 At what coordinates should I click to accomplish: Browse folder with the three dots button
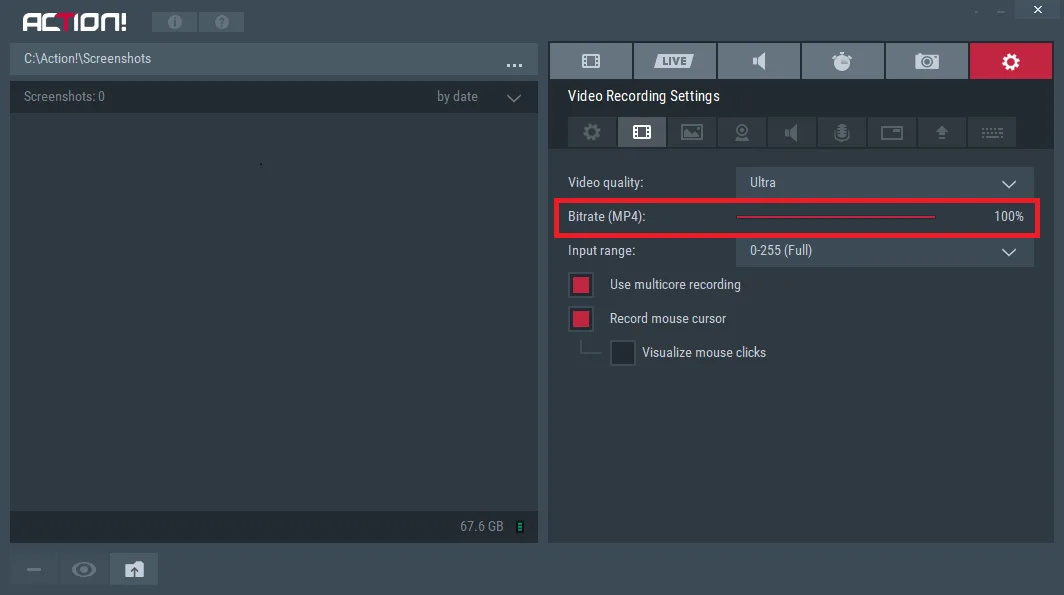(x=514, y=64)
